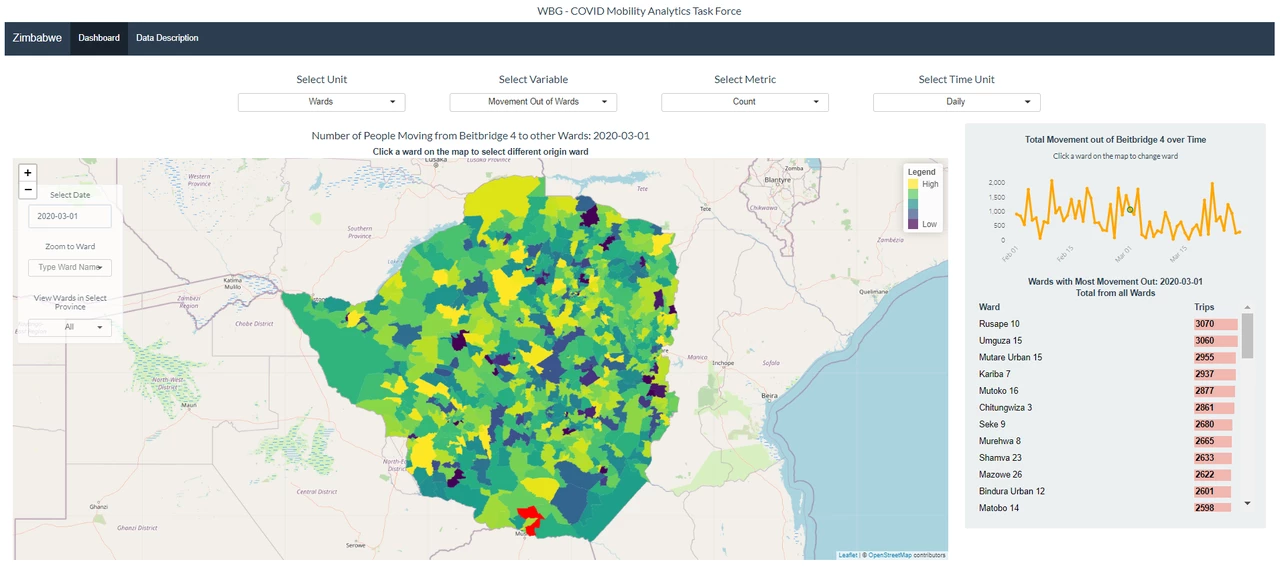Click the Zimbabwe brand title

tap(37, 38)
